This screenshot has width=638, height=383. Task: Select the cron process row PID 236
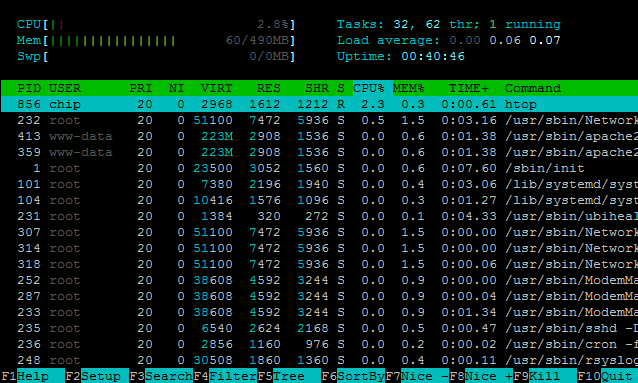pos(319,344)
